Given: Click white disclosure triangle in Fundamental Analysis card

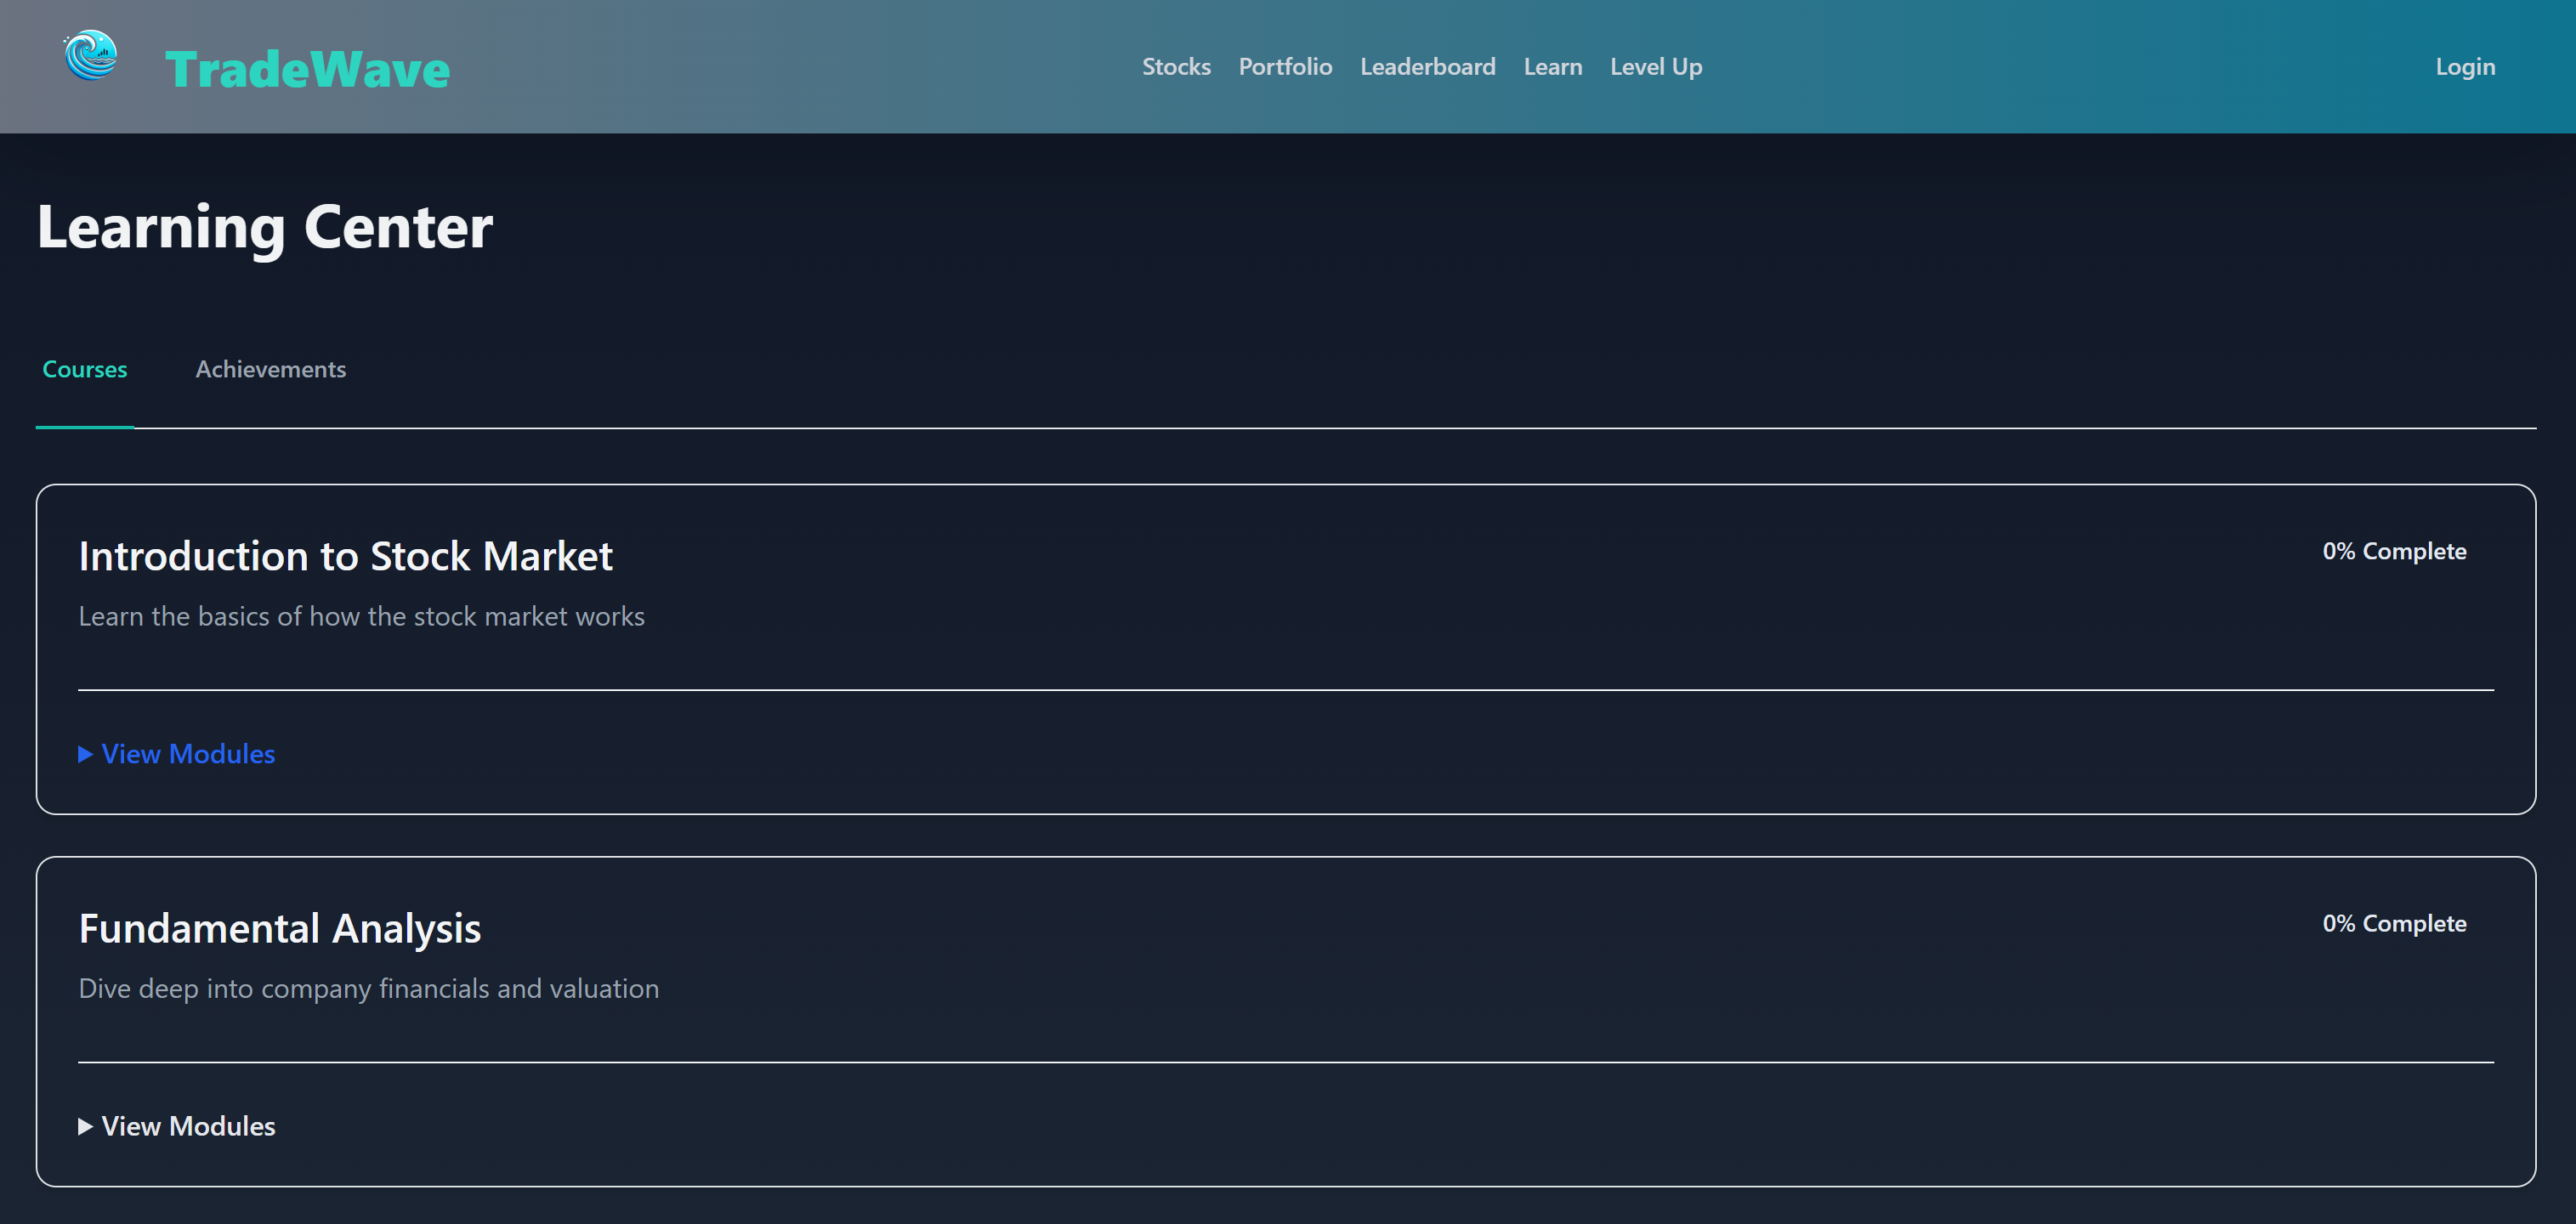Looking at the screenshot, I should click(86, 1126).
